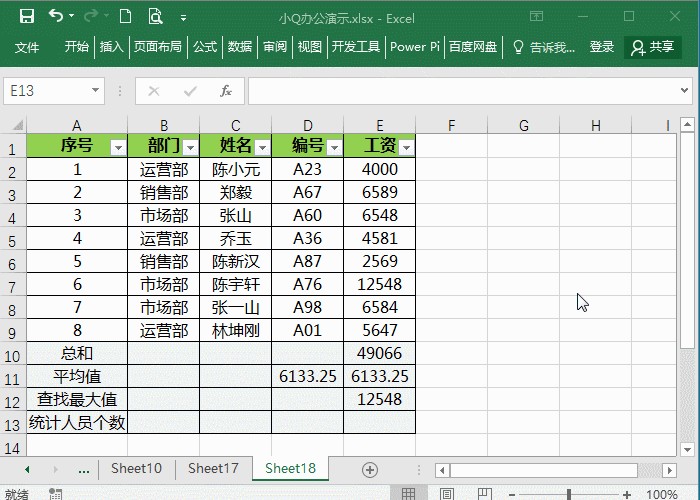Click the fx Insert Function icon
The height and width of the screenshot is (500, 700).
tap(226, 91)
